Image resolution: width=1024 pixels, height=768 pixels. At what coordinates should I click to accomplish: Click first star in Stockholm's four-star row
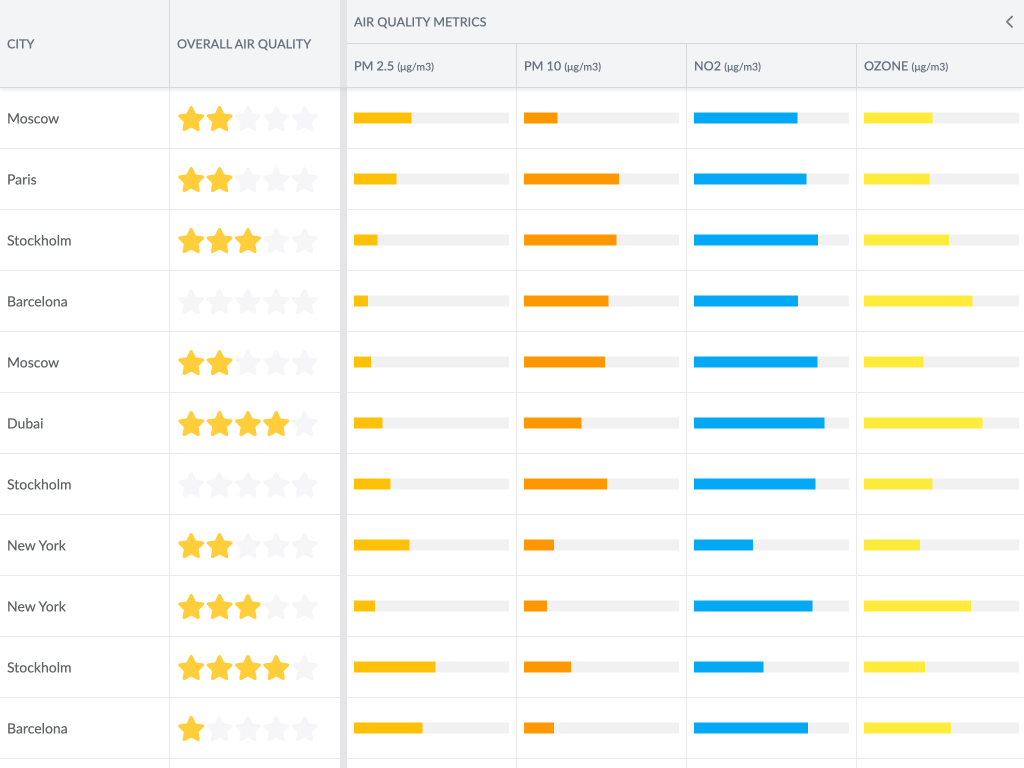191,667
